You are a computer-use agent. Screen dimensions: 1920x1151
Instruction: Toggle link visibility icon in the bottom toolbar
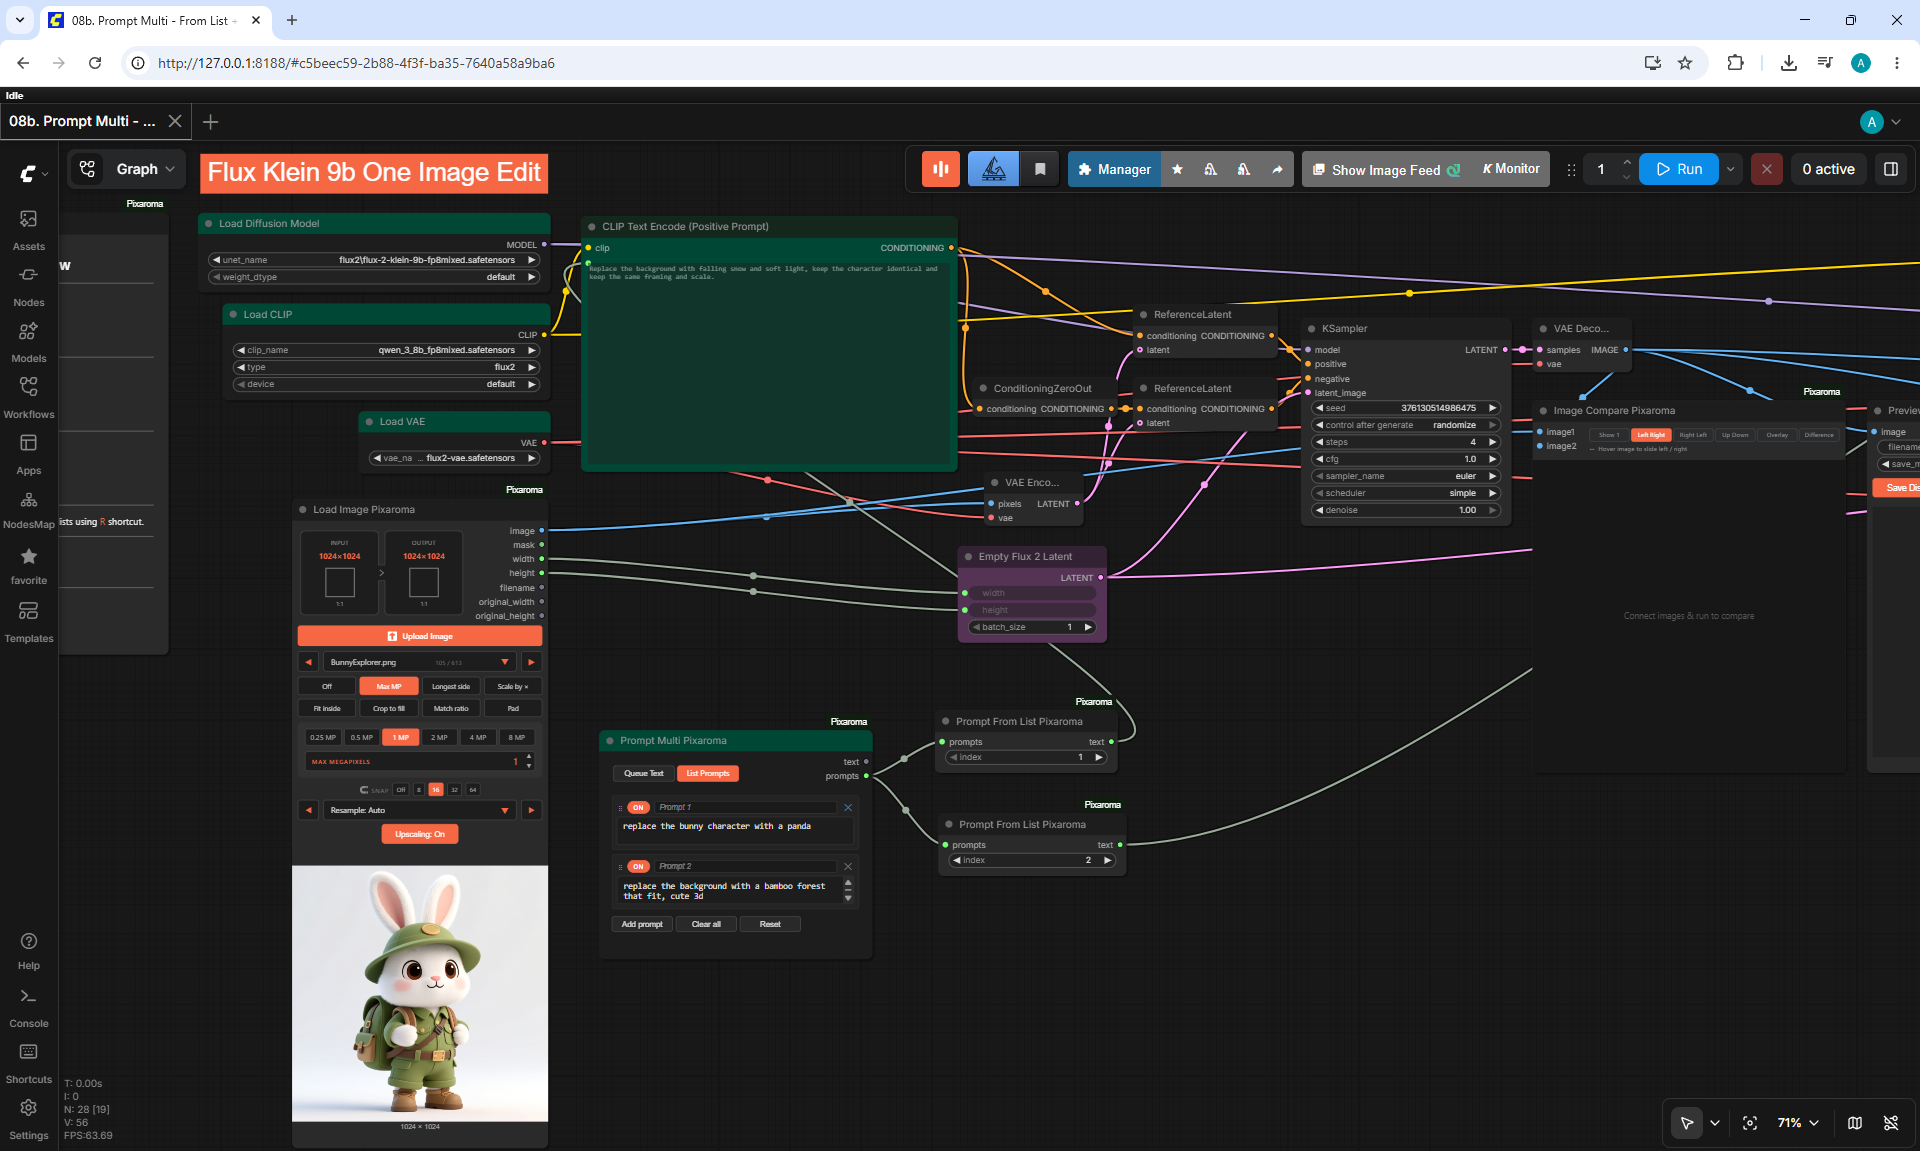(x=1891, y=1123)
